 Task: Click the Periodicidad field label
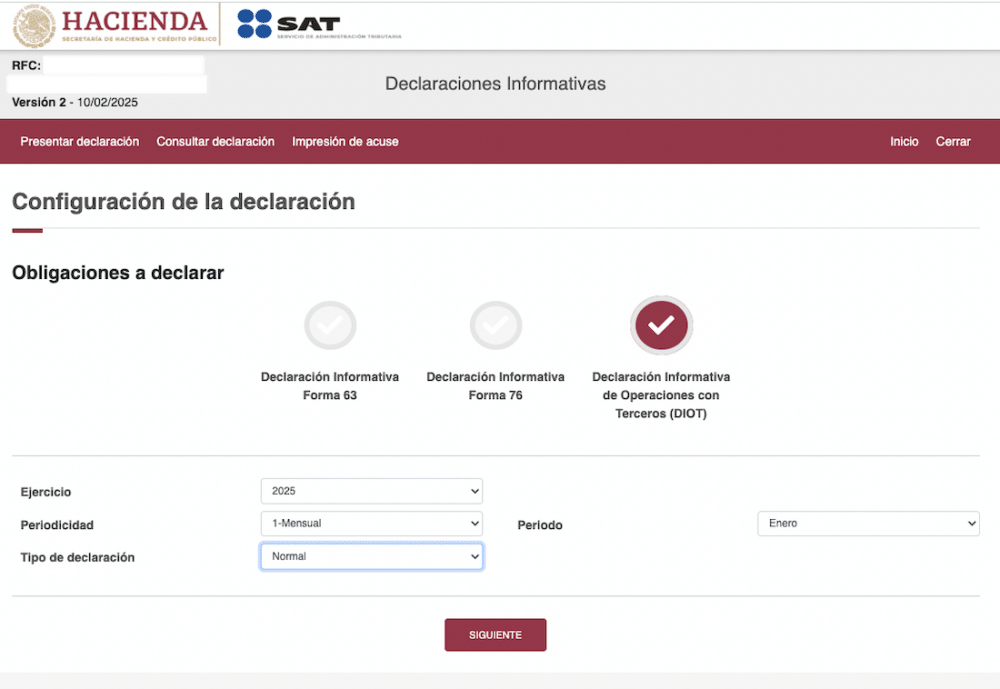[57, 525]
